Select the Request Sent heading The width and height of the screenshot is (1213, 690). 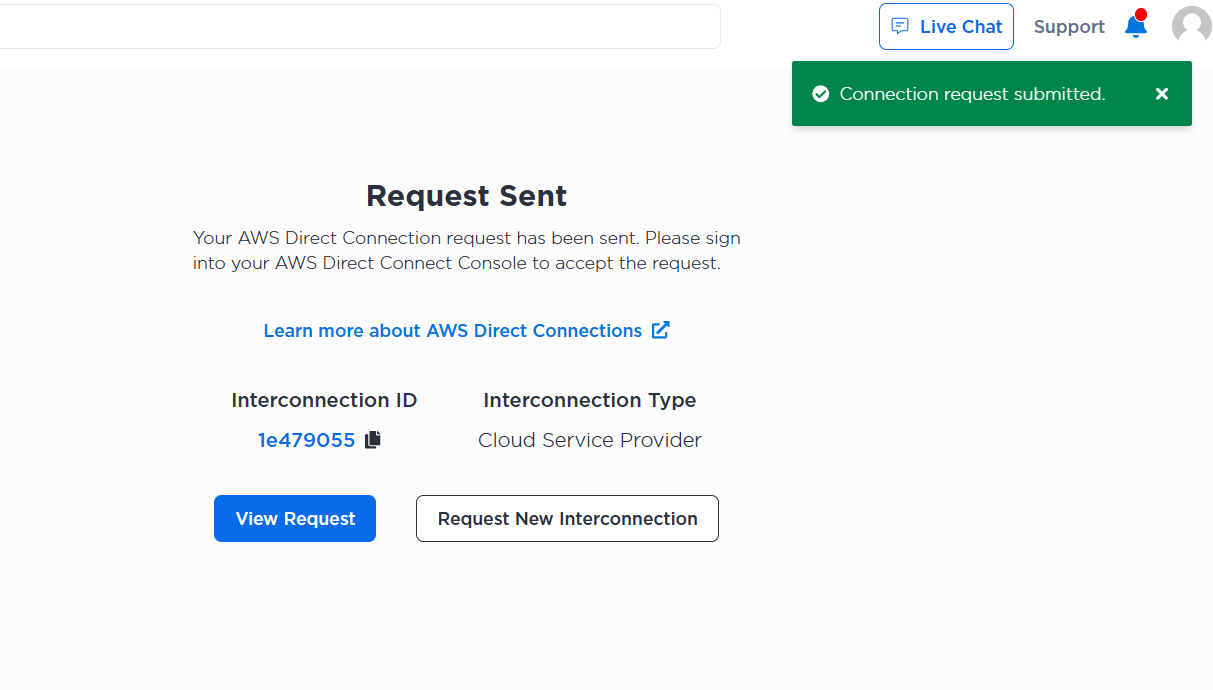point(466,196)
